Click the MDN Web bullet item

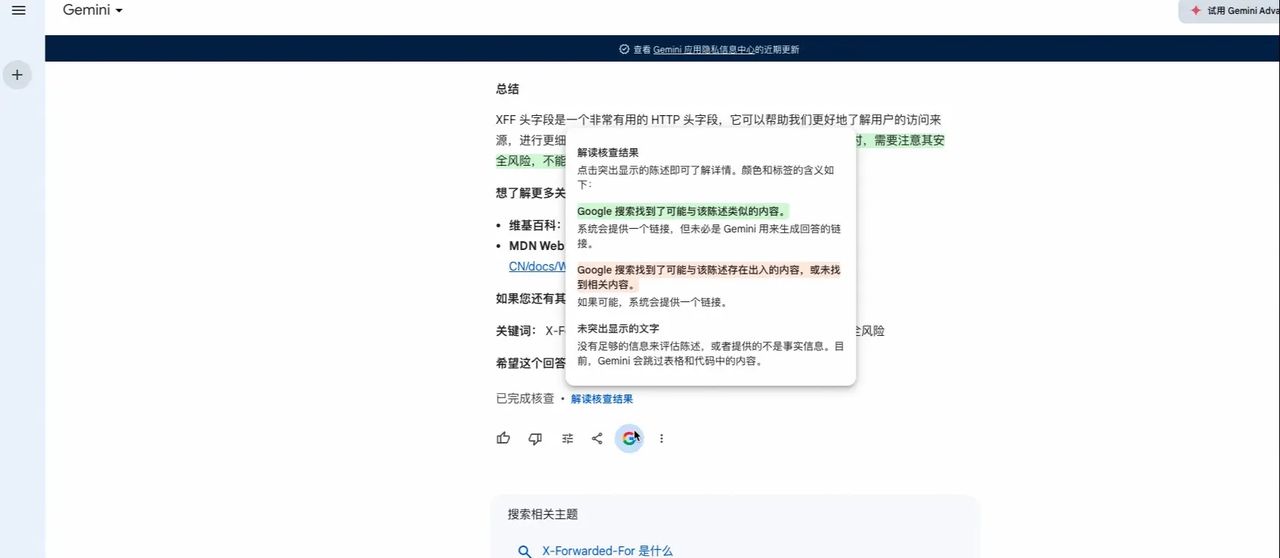click(x=537, y=246)
